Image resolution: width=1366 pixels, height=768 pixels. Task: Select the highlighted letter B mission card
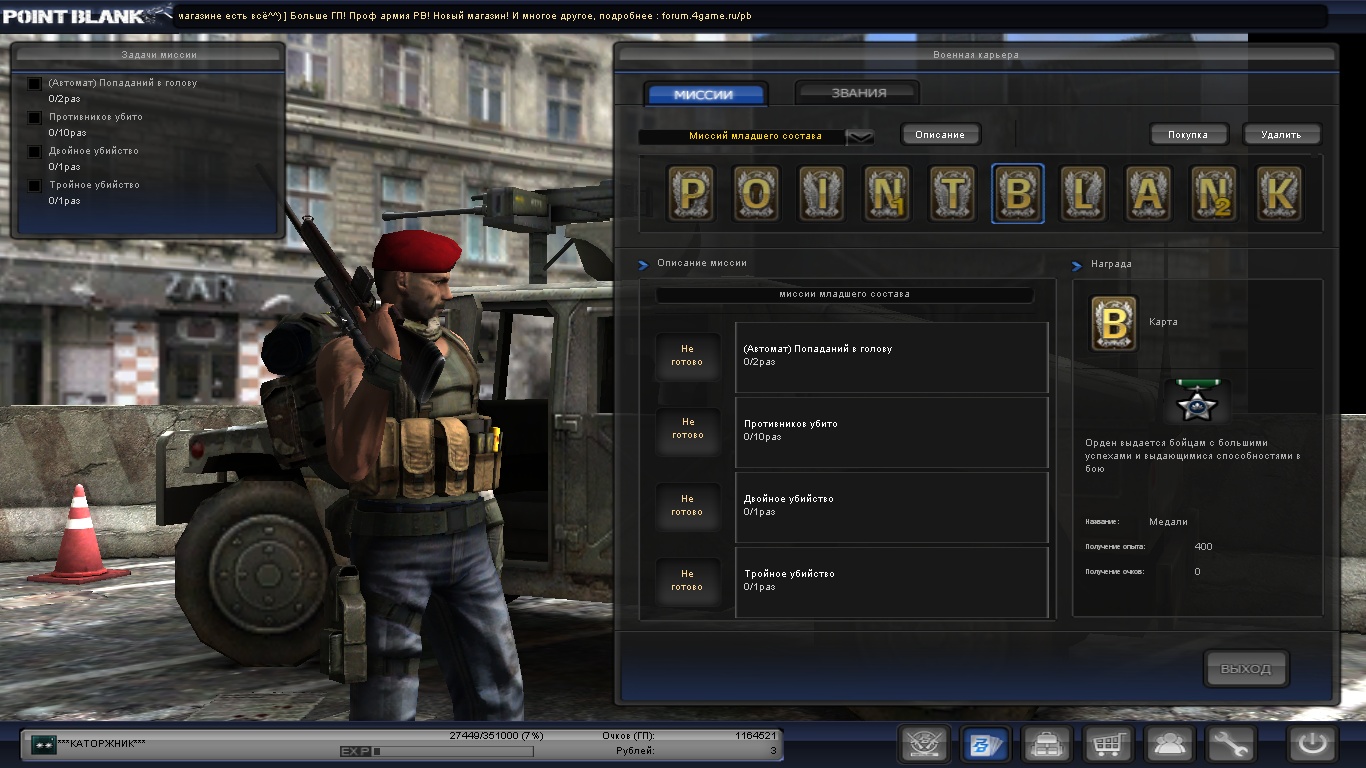[x=1018, y=193]
